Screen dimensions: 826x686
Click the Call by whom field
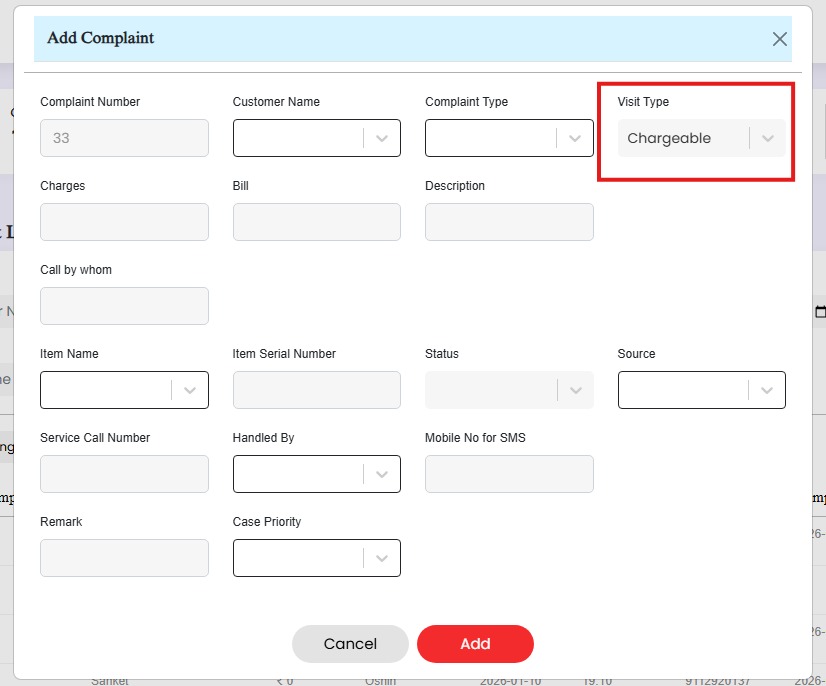click(x=124, y=306)
